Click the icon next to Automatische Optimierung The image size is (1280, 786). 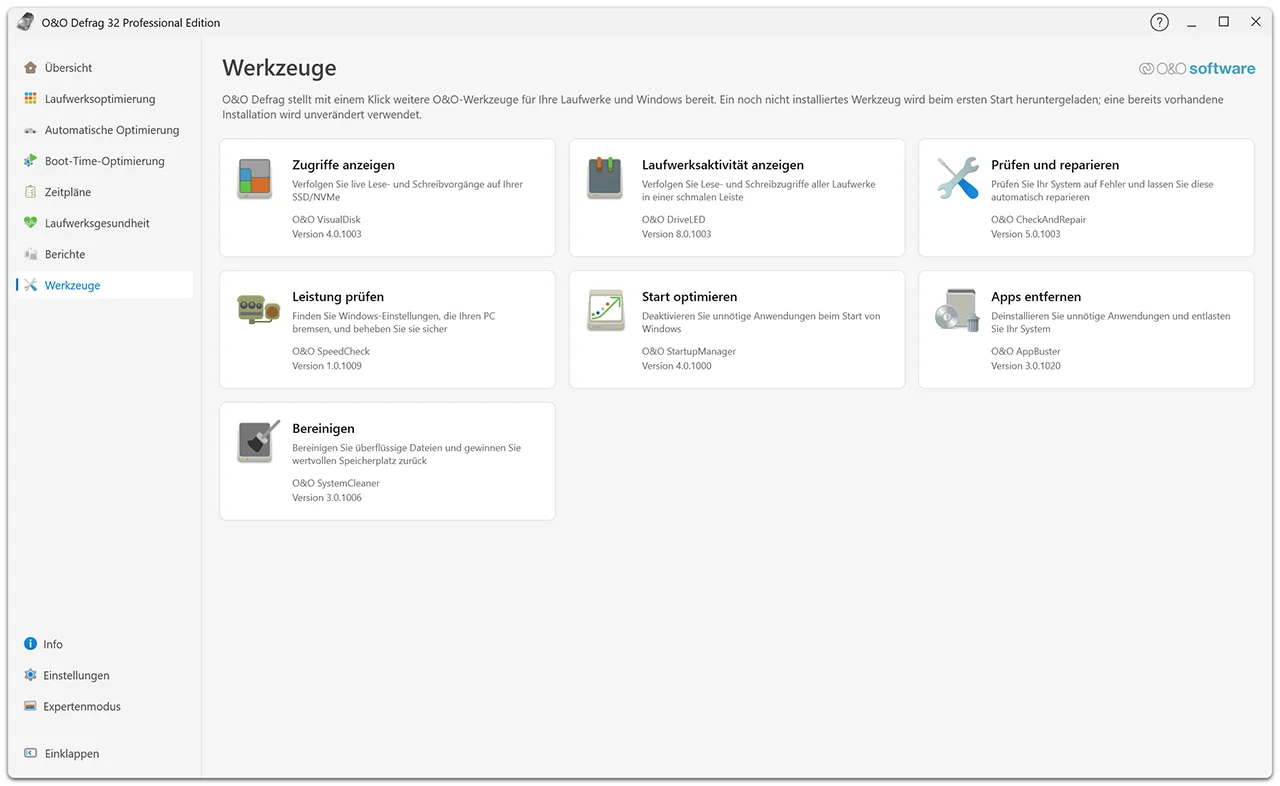coord(30,130)
